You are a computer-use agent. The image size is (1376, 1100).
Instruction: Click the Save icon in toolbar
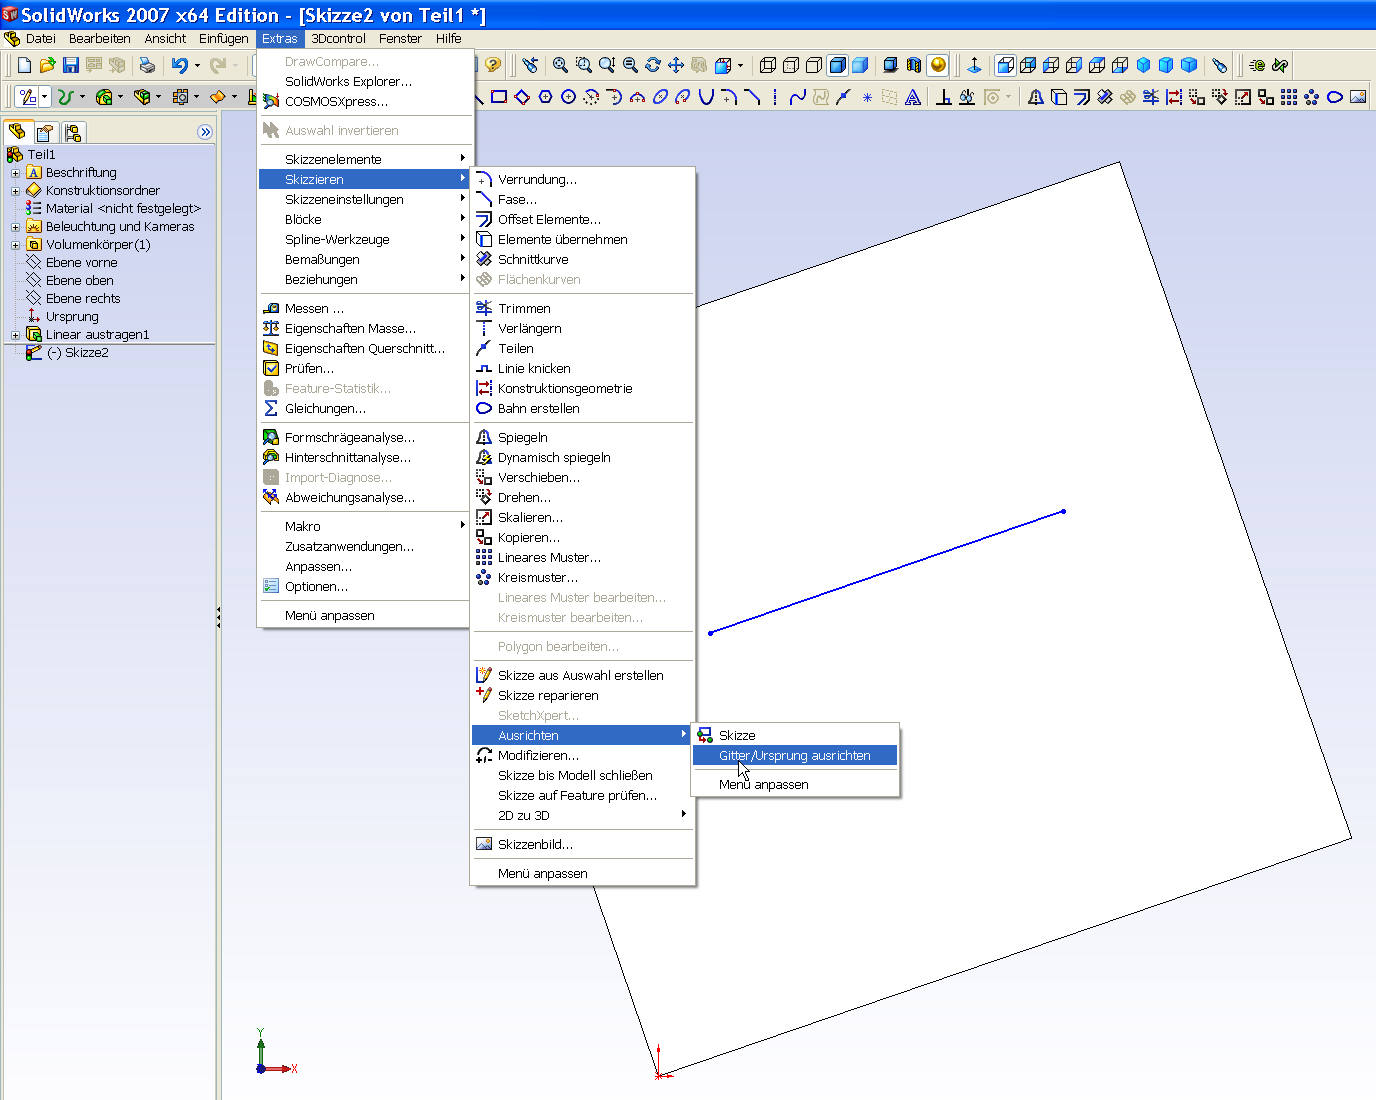[x=71, y=65]
